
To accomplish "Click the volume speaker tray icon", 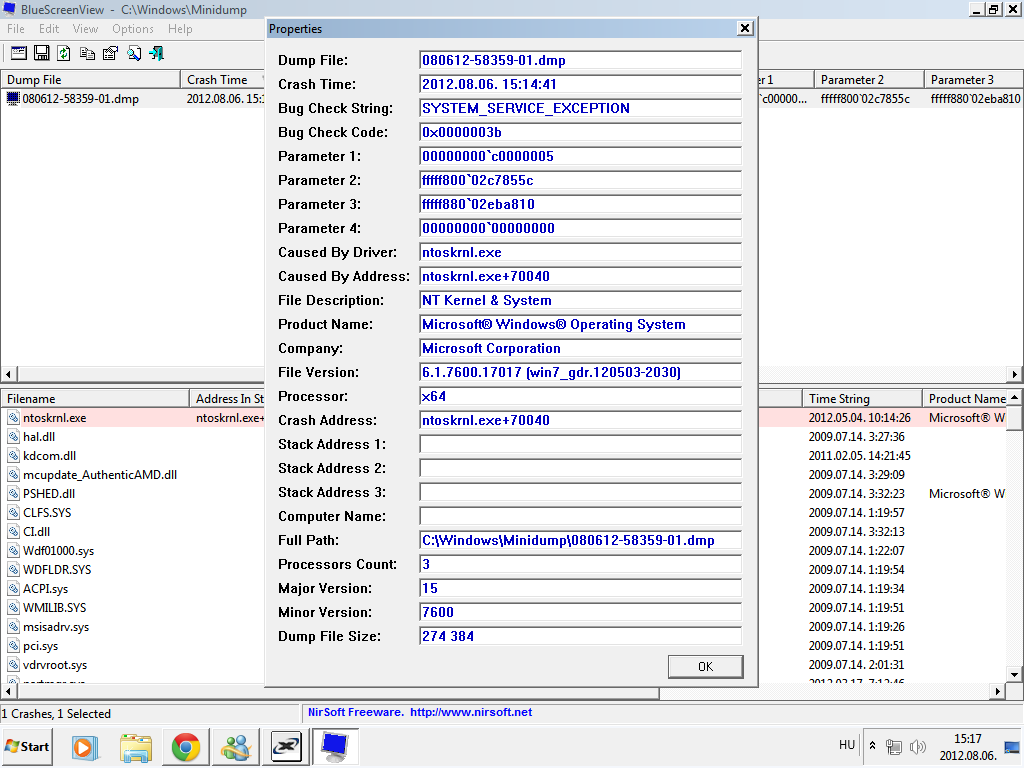I will [x=918, y=746].
